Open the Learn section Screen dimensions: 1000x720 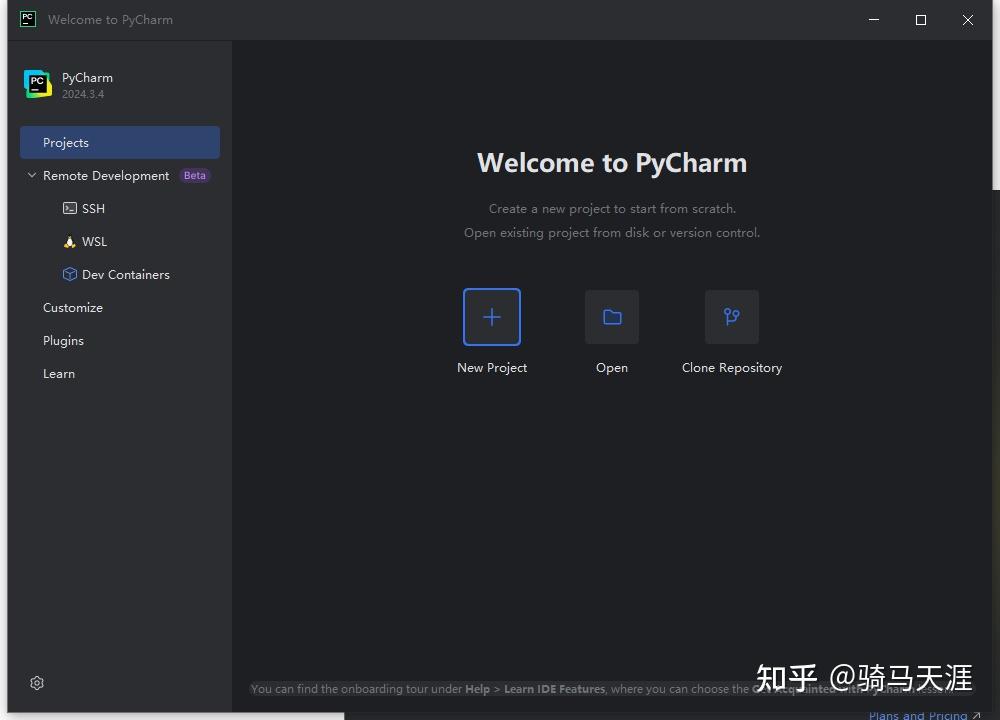point(58,373)
